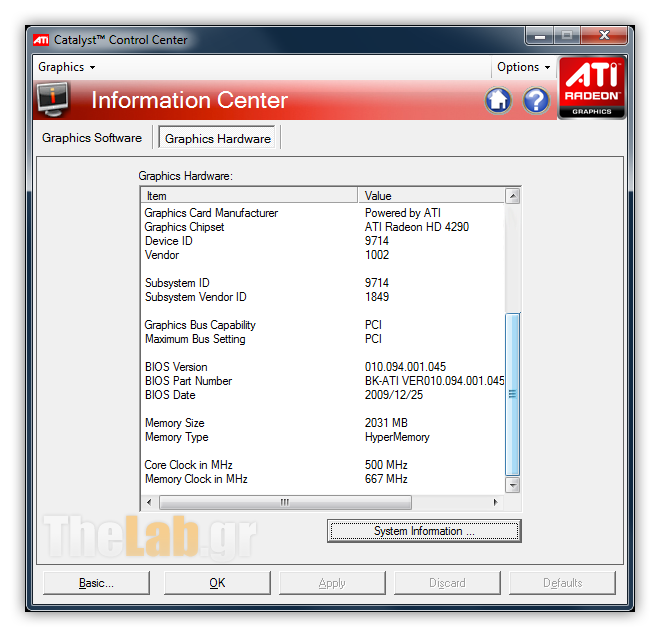Click the ATI title bar icon
Viewport: 660px width, 637px height.
click(41, 40)
